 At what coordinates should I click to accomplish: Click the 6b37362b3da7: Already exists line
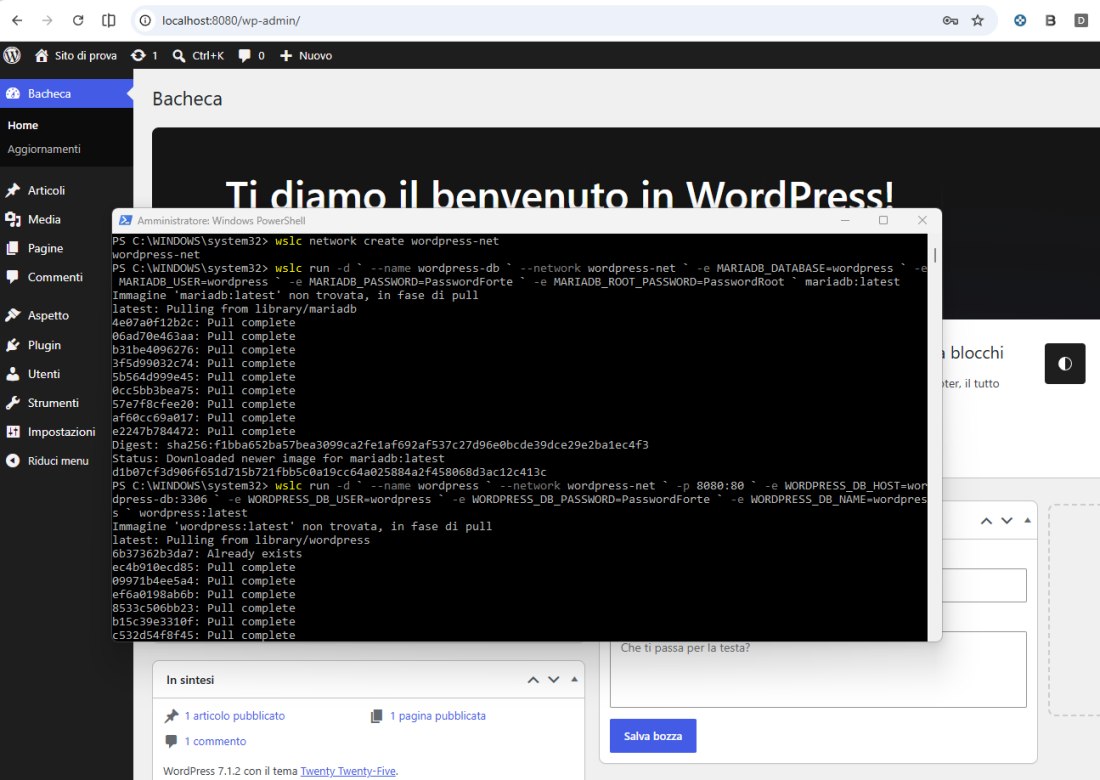(207, 553)
